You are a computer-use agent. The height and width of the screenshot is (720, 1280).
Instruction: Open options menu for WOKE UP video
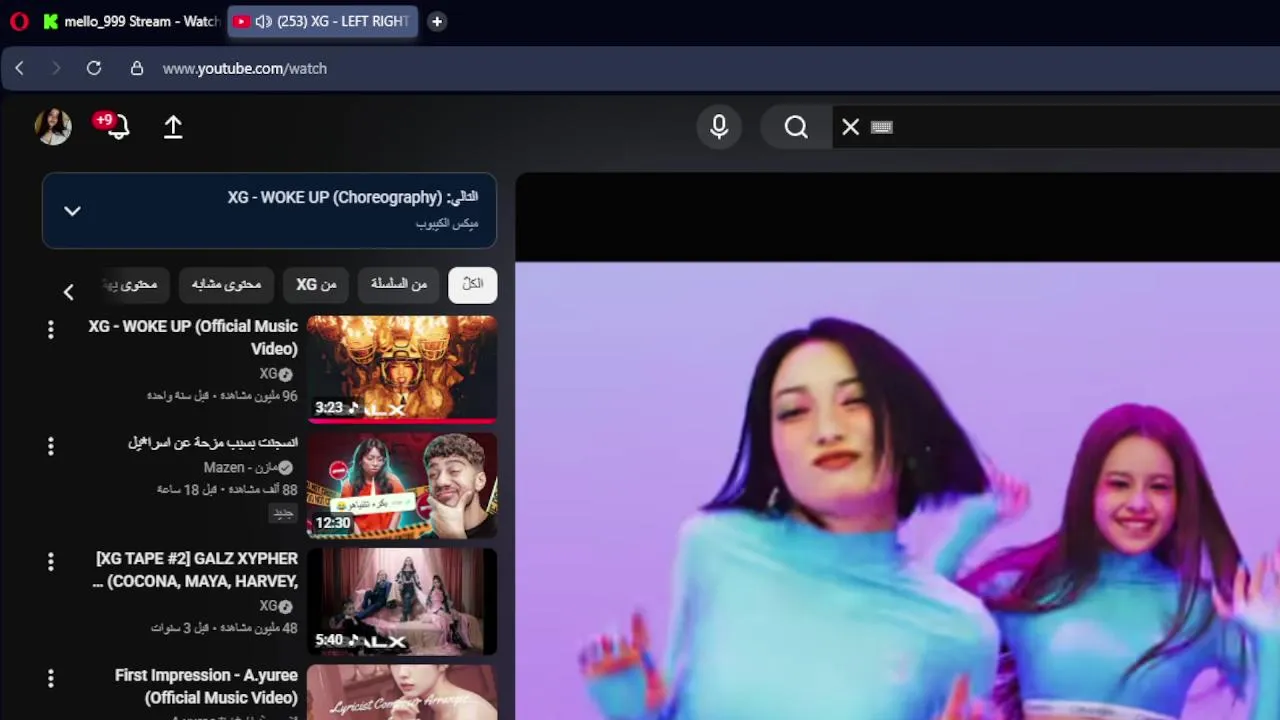point(50,329)
